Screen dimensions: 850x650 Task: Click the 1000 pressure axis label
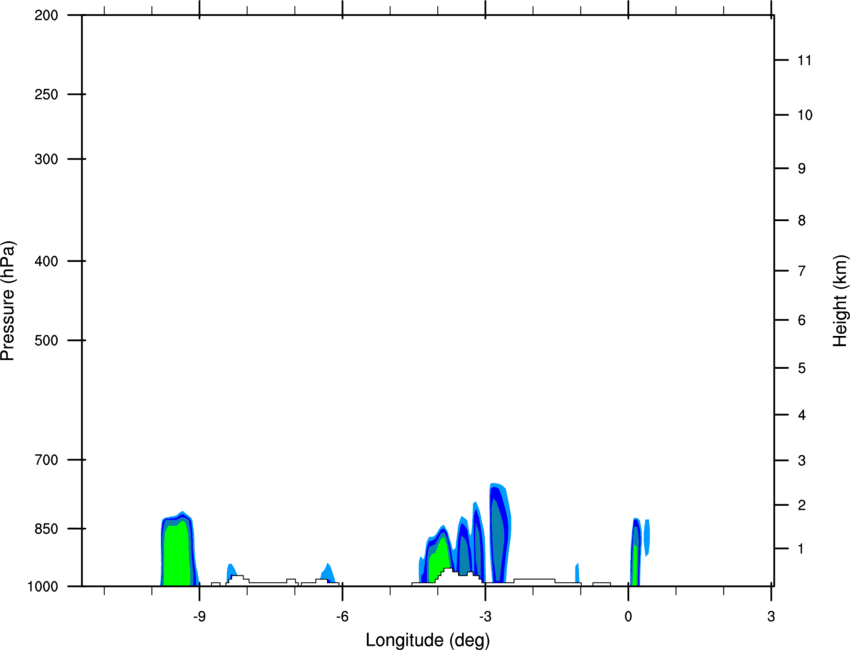pyautogui.click(x=42, y=586)
